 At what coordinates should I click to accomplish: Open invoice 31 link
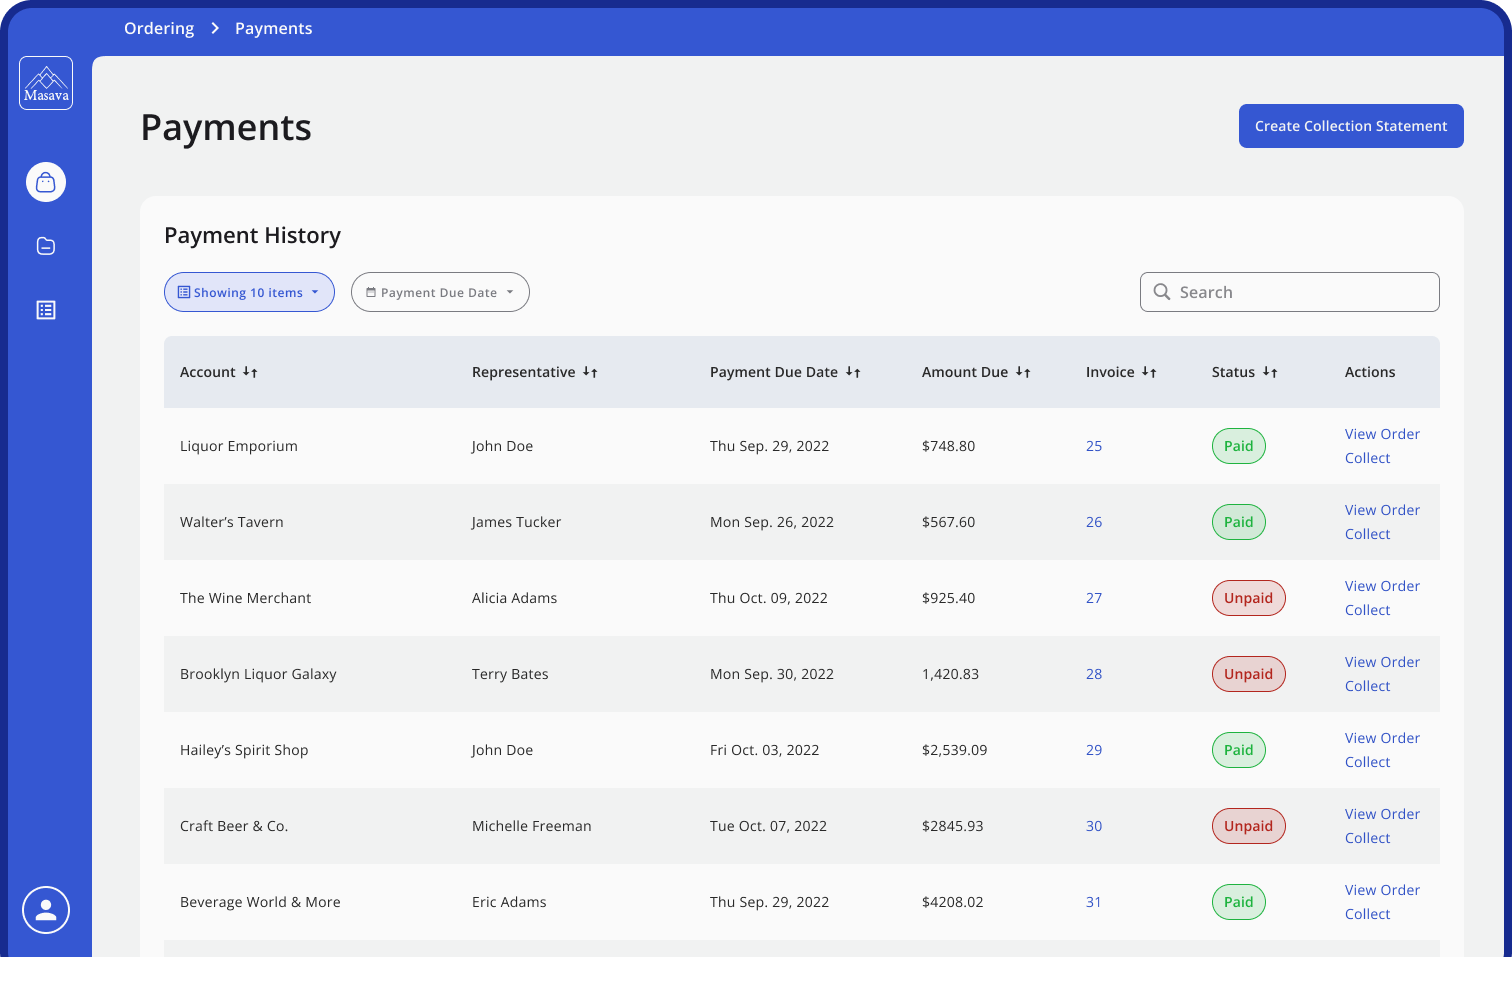1094,902
